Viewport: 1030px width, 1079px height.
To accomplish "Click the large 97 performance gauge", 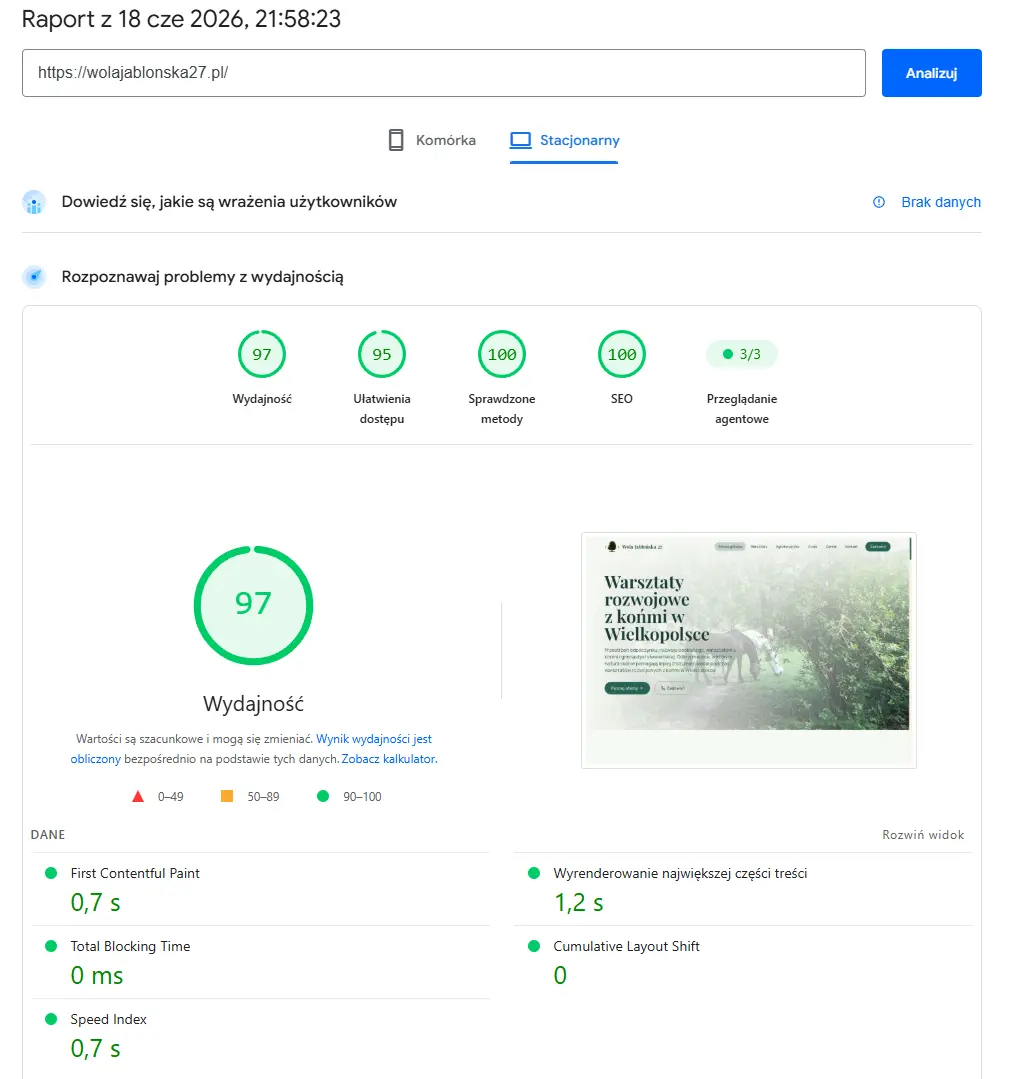I will pos(253,606).
